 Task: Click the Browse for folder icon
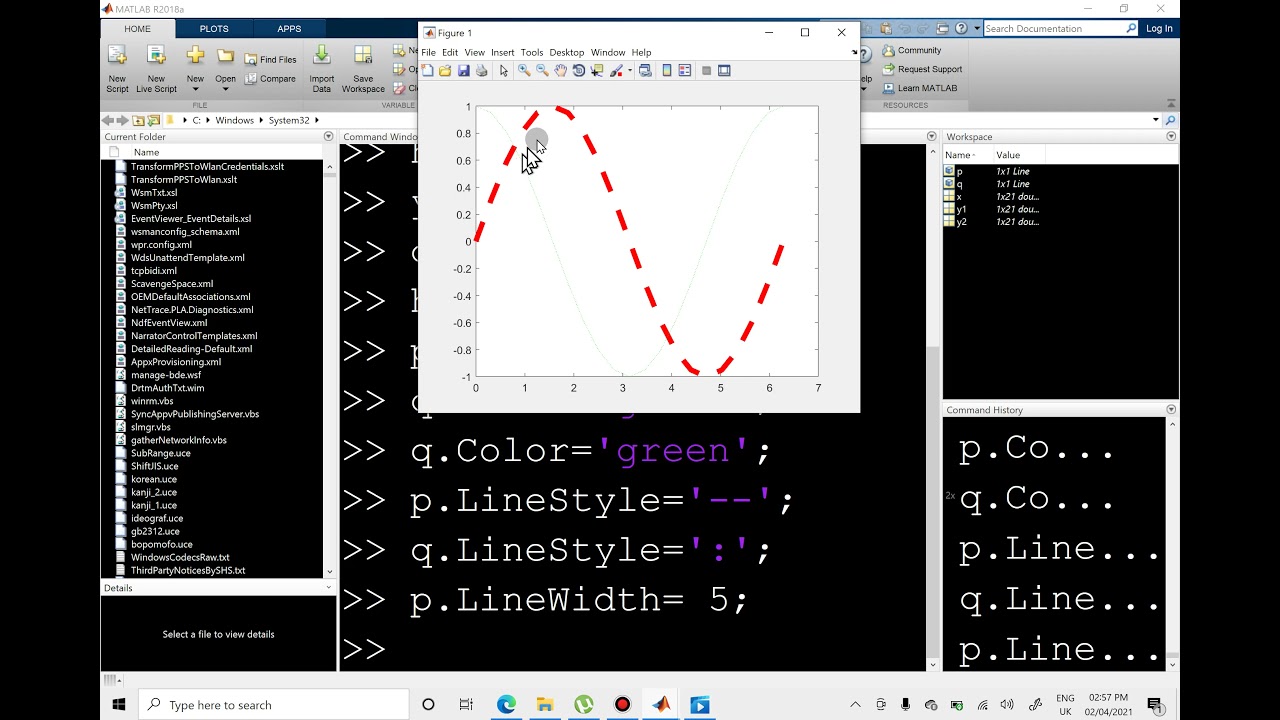[154, 120]
